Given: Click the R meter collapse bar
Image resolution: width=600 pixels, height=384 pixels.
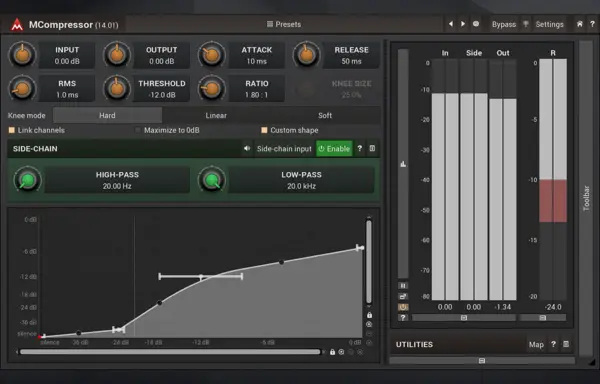Looking at the screenshot, I should (542, 318).
